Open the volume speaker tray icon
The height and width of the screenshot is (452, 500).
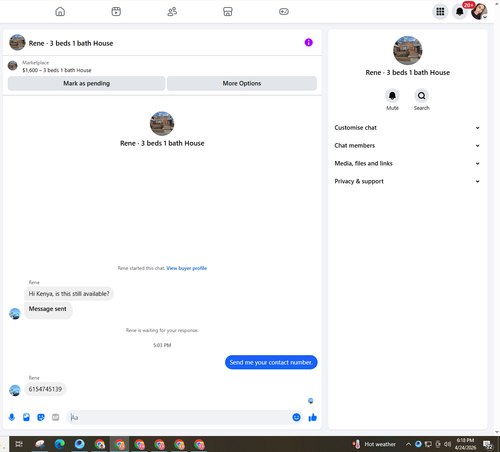(x=448, y=444)
